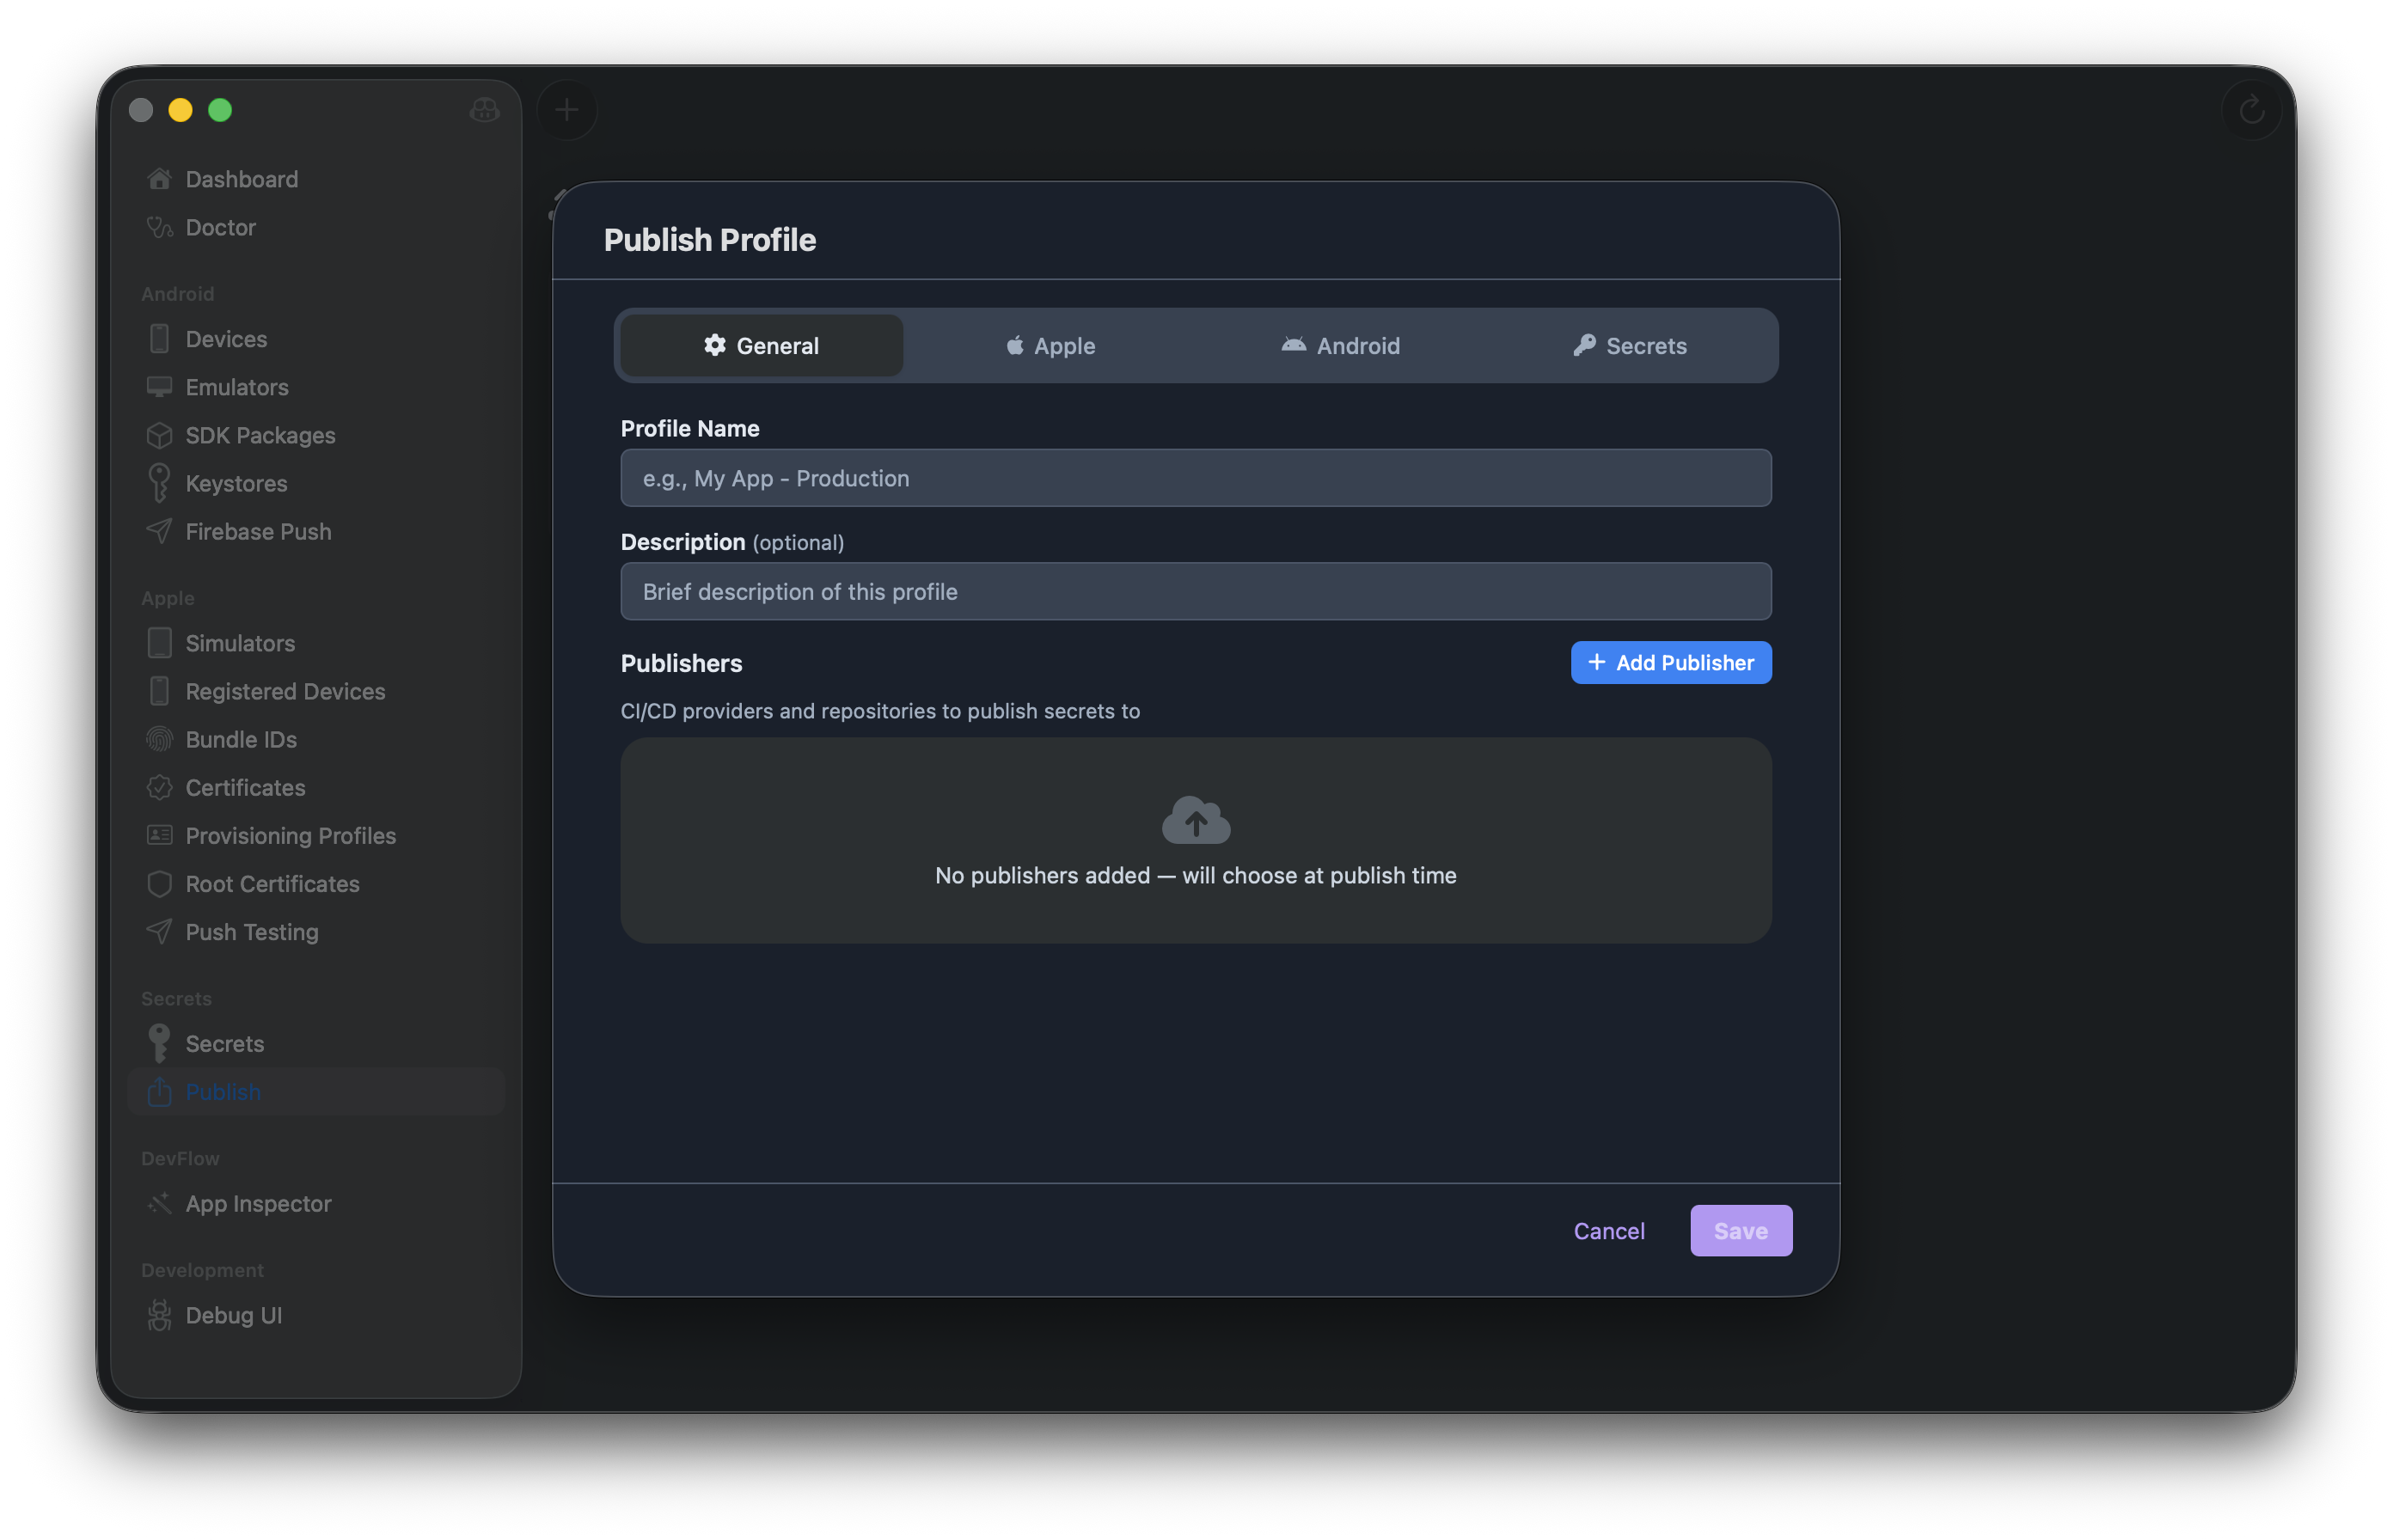Switch to the Secrets tab in dialog

tap(1629, 346)
